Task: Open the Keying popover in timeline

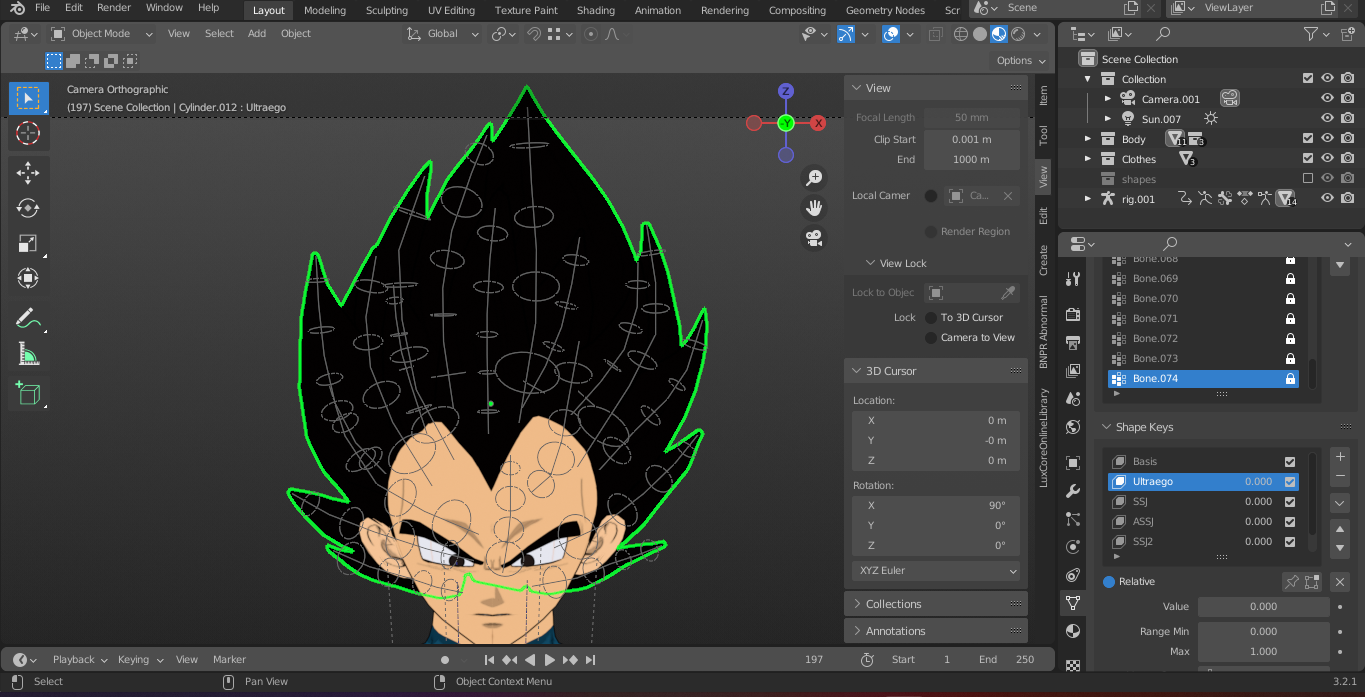Action: (x=139, y=660)
